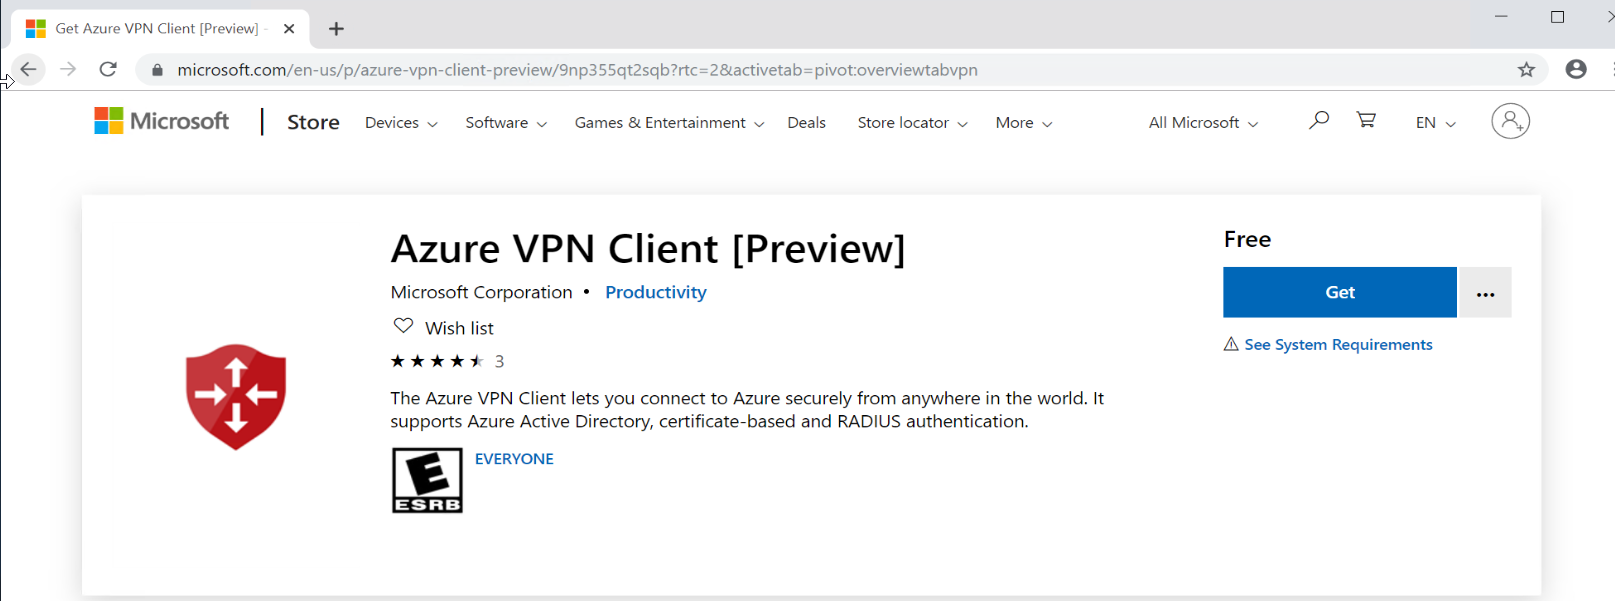Click the EVERYONE rating link
Screen dimensions: 1615x601
[x=514, y=458]
